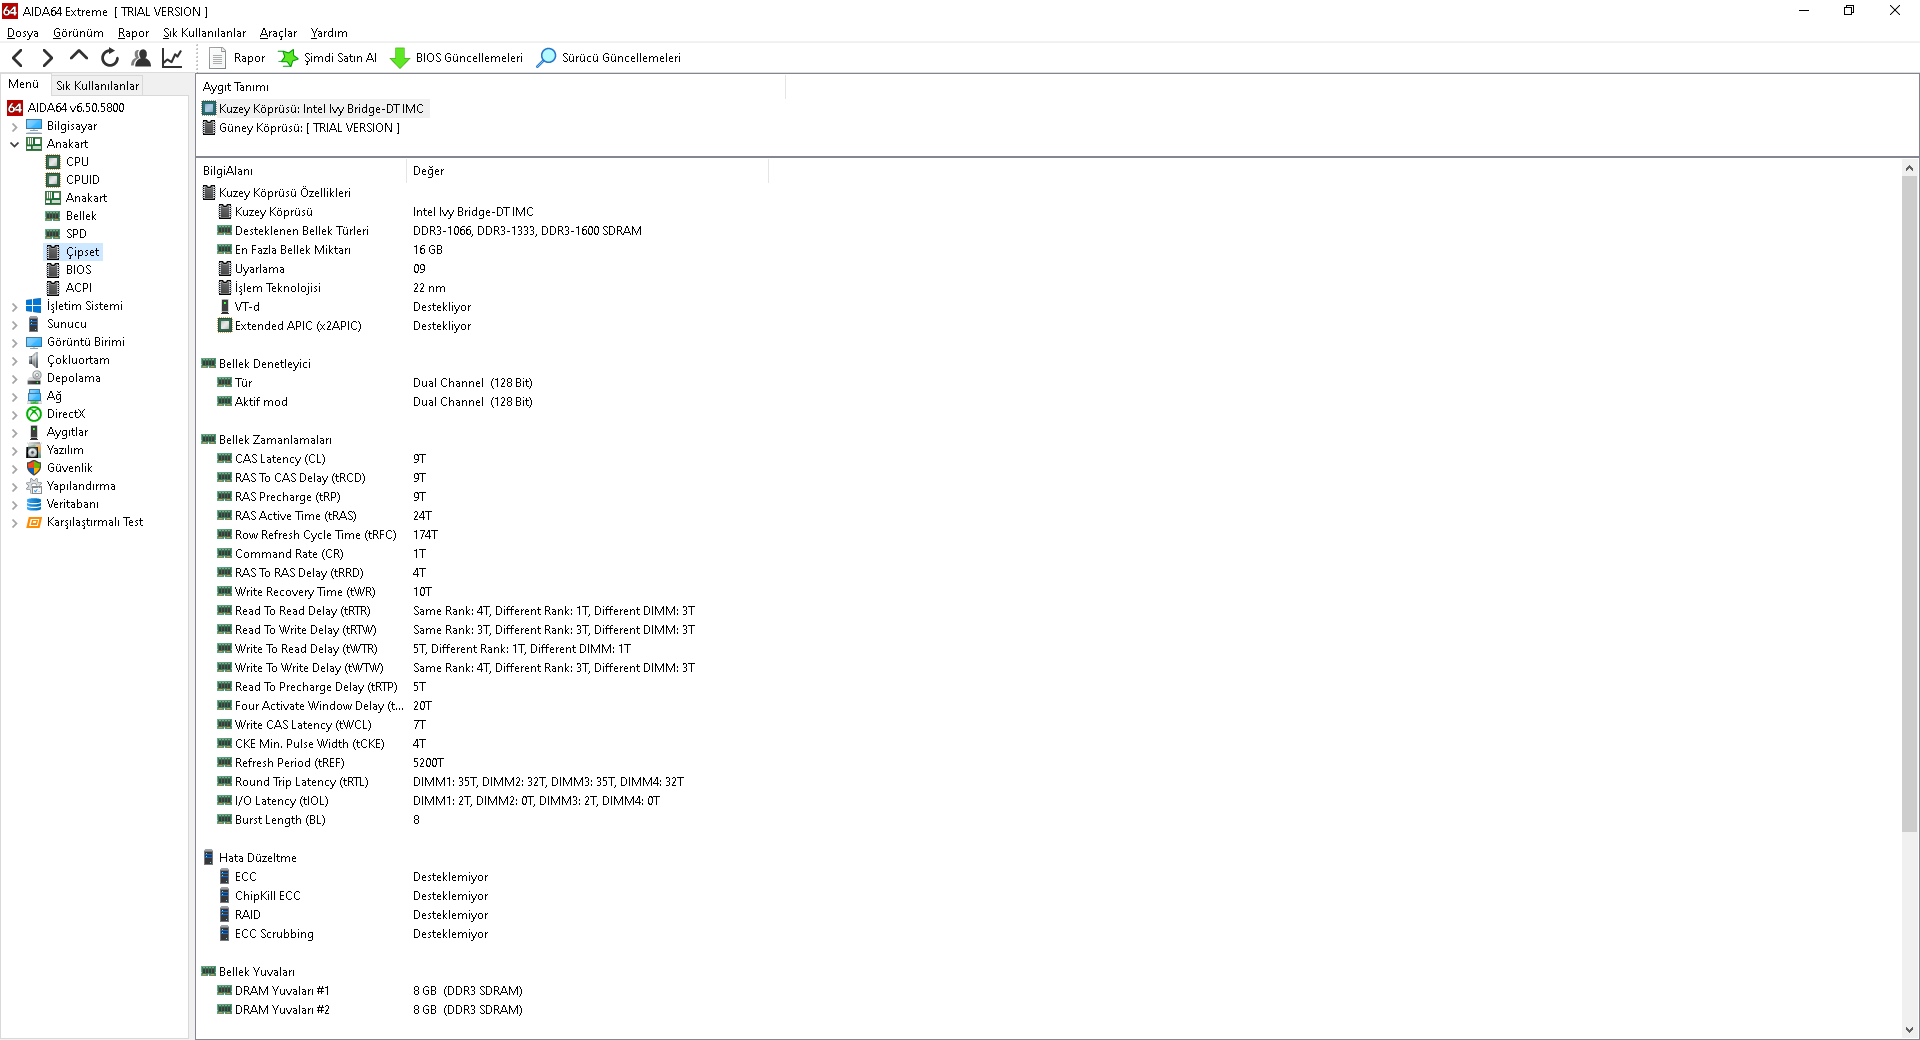Click the BilgiAlanı column header
The image size is (1920, 1040).
point(301,171)
